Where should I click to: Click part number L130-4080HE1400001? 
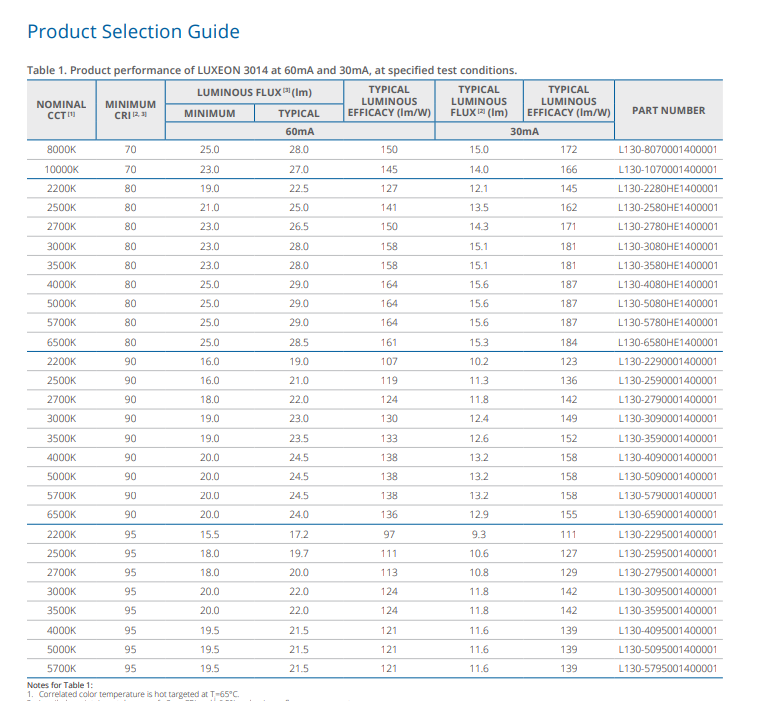(668, 285)
